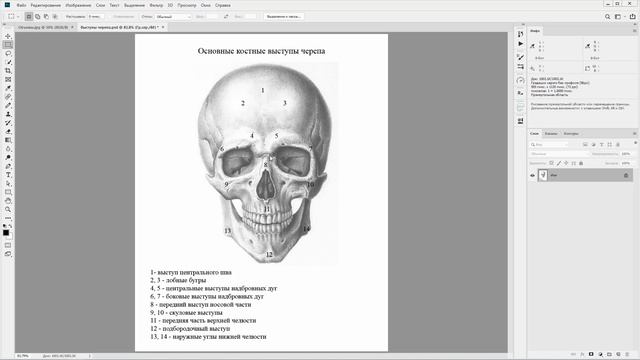Click the feather input field

pyautogui.click(x=96, y=17)
